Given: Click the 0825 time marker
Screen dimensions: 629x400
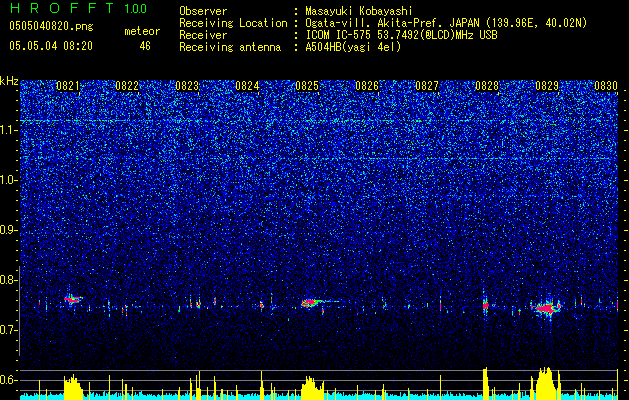Looking at the screenshot, I should 307,85.
